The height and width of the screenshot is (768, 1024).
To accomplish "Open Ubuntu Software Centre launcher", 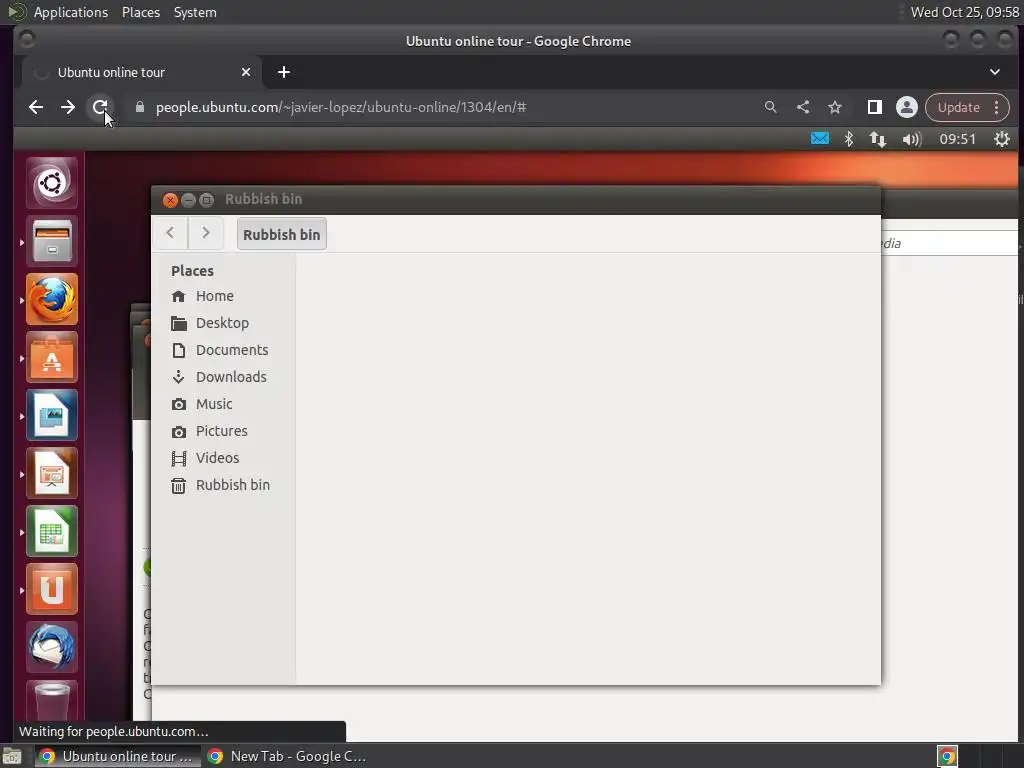I will [52, 357].
